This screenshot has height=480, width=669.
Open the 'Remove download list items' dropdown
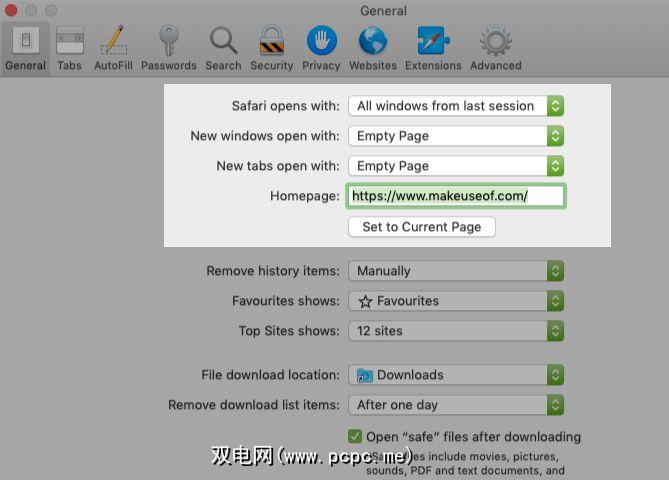point(456,404)
